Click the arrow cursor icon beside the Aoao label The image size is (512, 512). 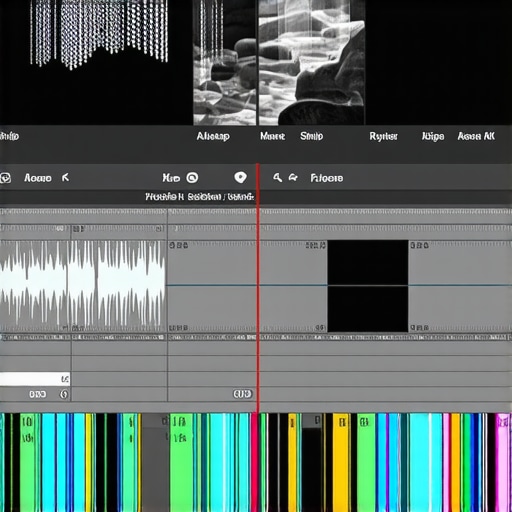(x=66, y=178)
